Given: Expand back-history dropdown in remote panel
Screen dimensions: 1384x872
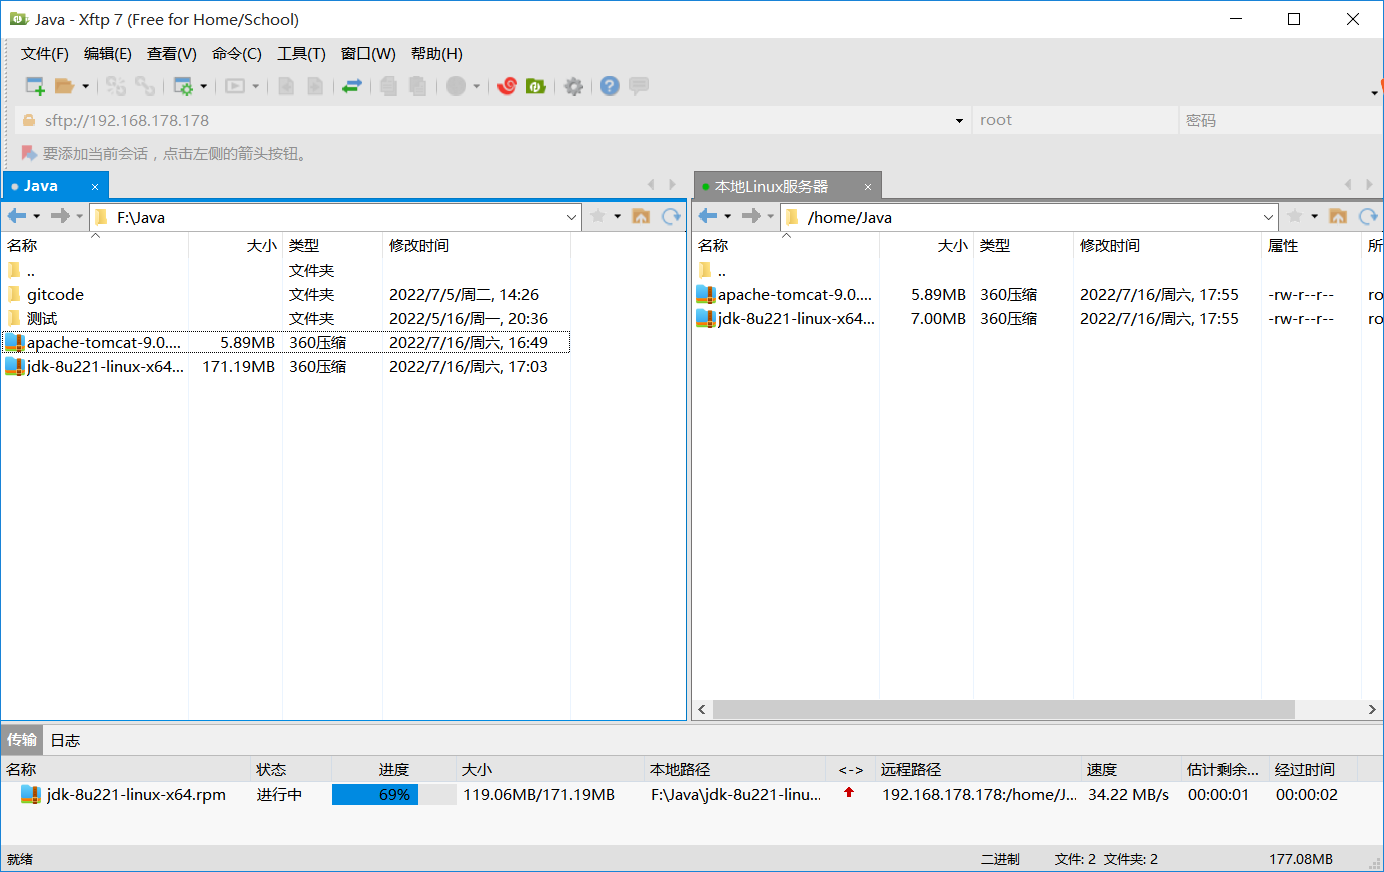Looking at the screenshot, I should point(728,216).
